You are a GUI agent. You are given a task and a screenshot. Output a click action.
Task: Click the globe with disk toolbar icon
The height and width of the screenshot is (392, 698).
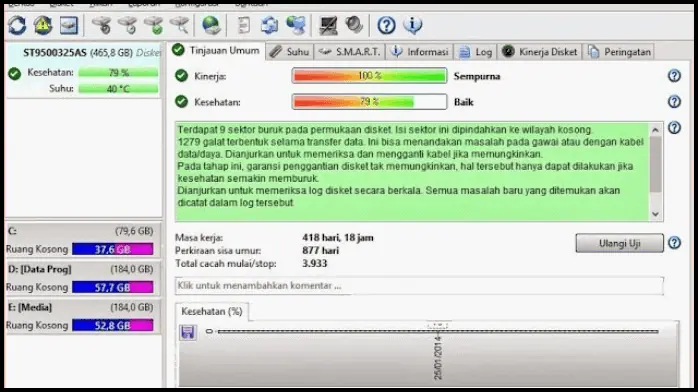(211, 25)
